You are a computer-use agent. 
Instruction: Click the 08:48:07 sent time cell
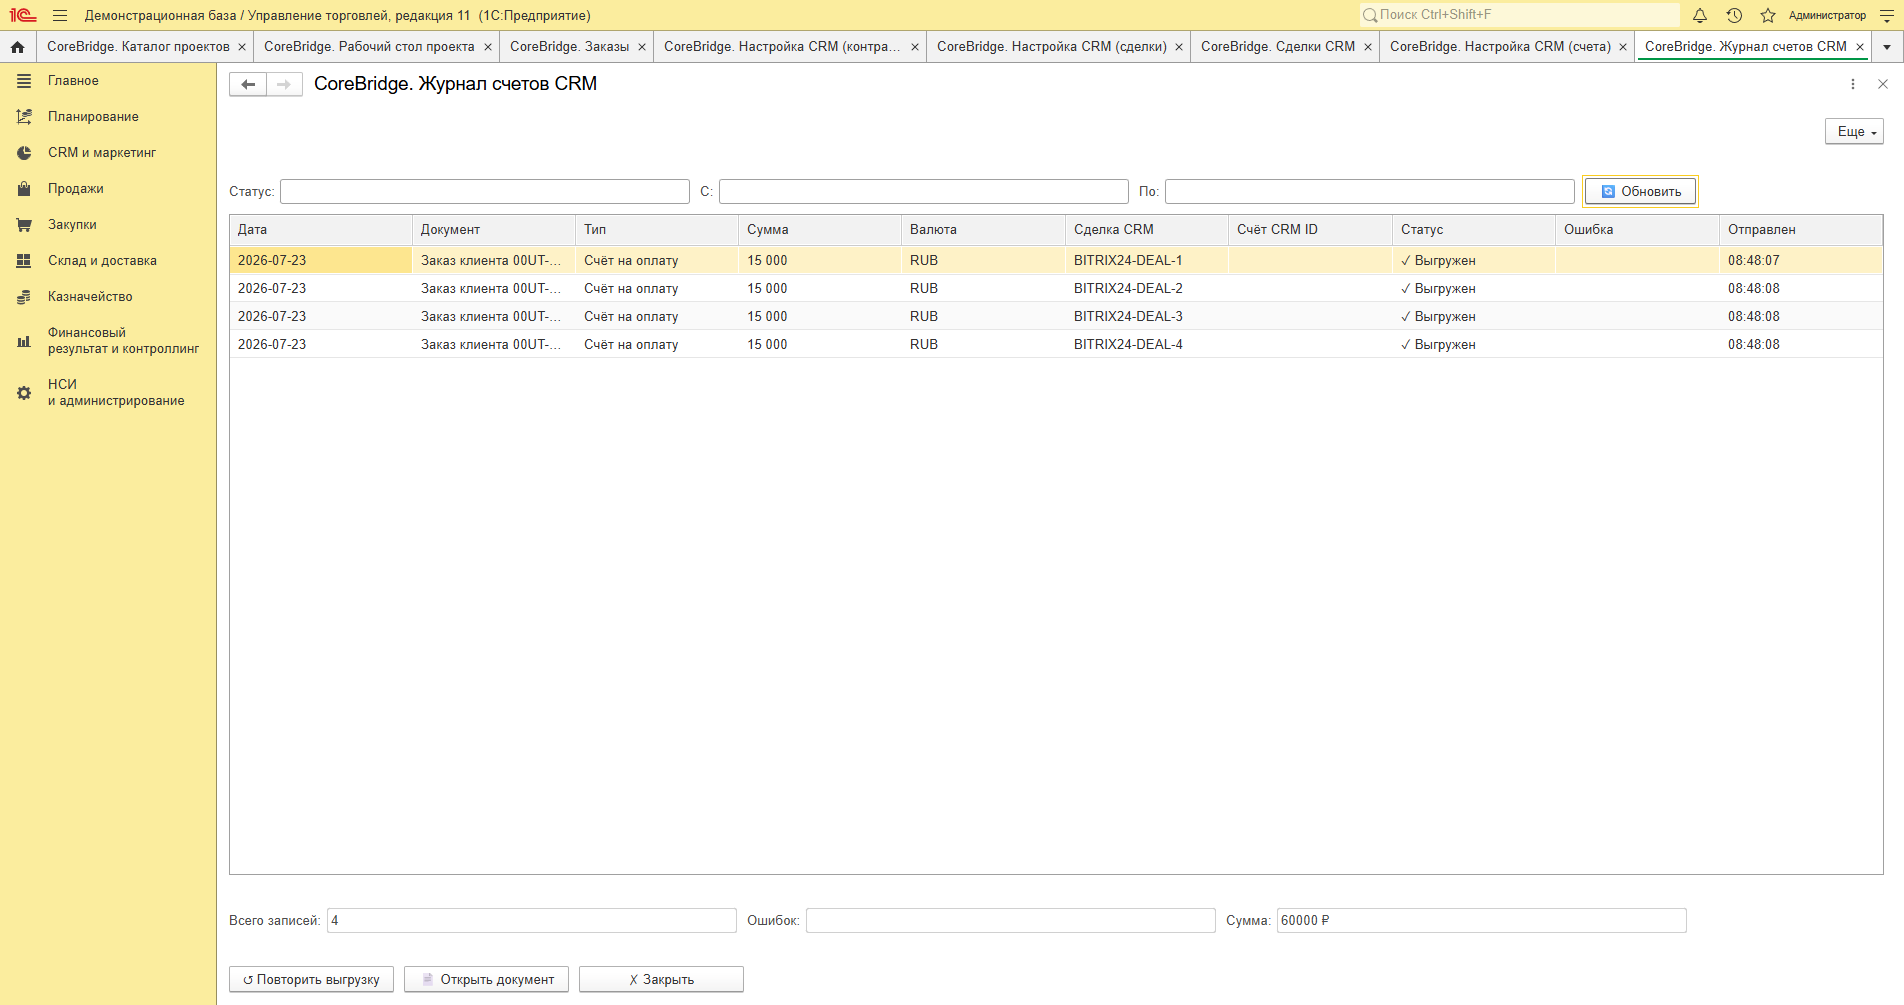1801,261
